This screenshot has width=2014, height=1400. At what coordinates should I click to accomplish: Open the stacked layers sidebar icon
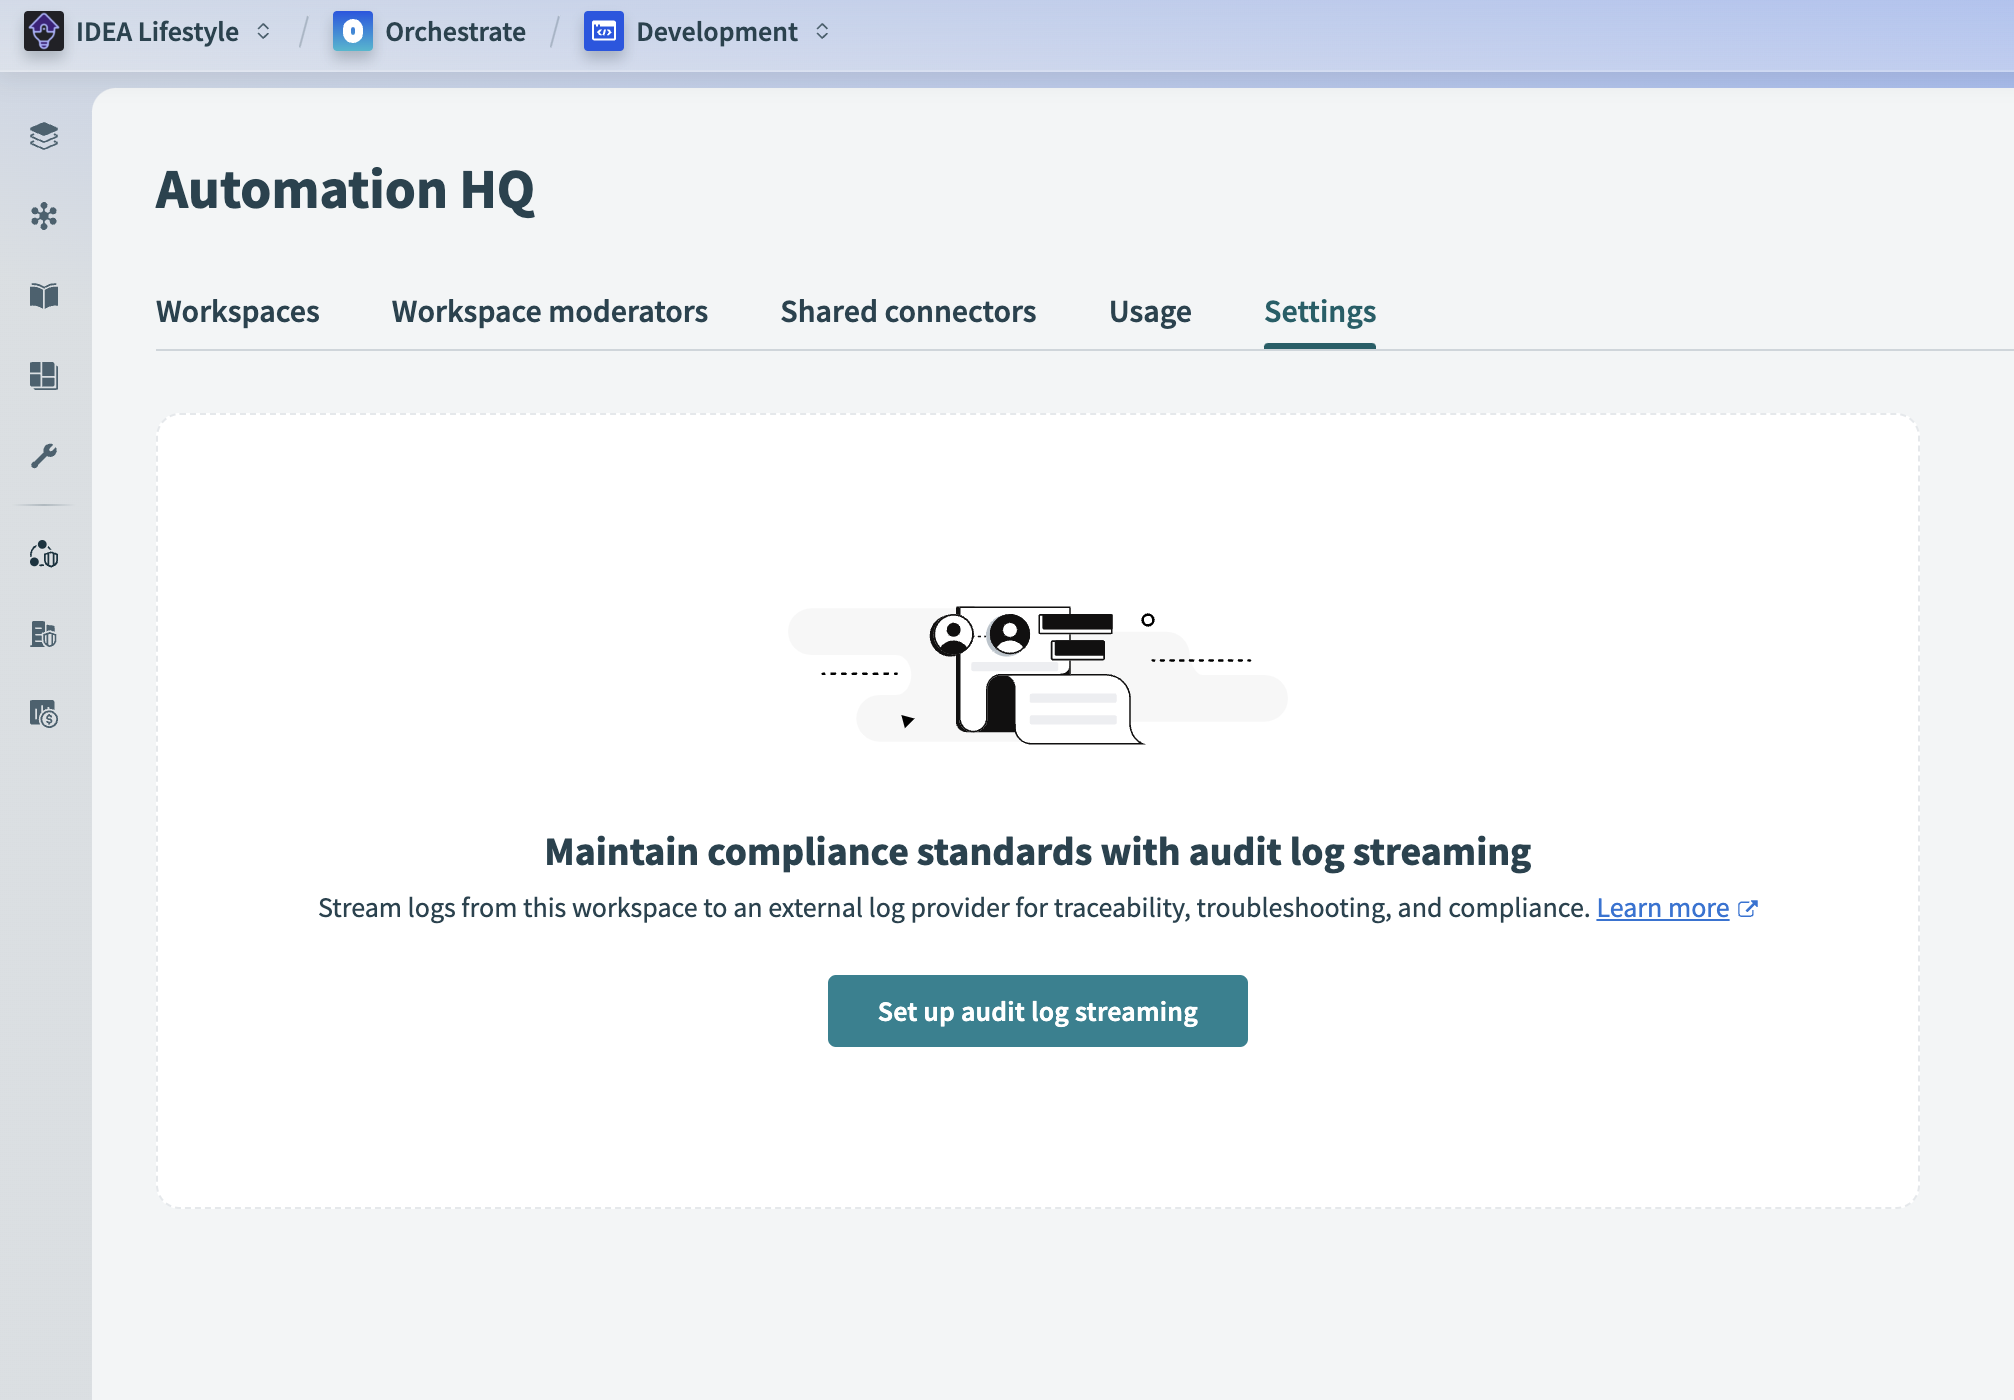[x=44, y=136]
